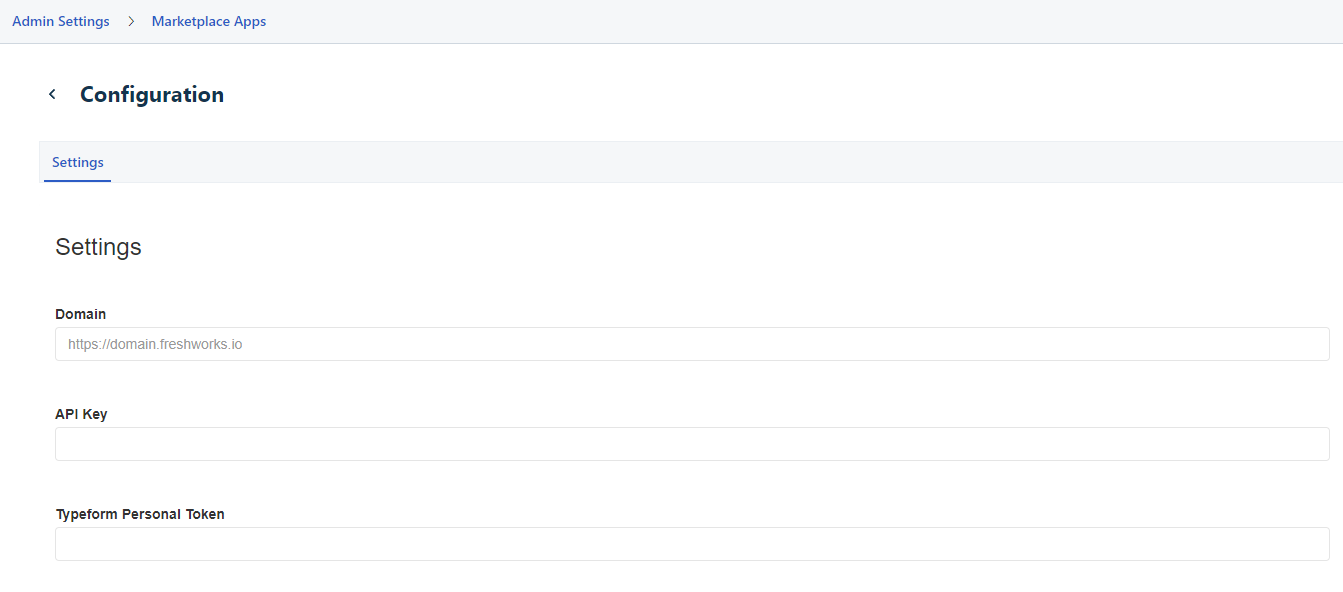The height and width of the screenshot is (592, 1343).
Task: Click the Typeform Personal Token label
Action: click(140, 514)
